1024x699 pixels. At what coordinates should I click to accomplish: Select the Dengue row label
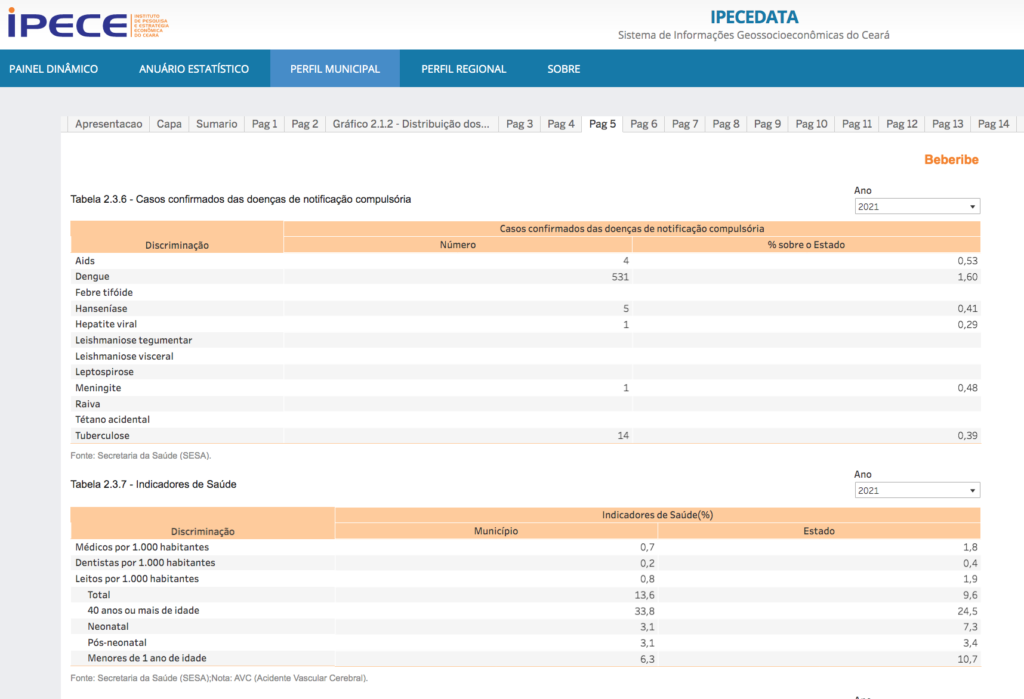pyautogui.click(x=92, y=277)
